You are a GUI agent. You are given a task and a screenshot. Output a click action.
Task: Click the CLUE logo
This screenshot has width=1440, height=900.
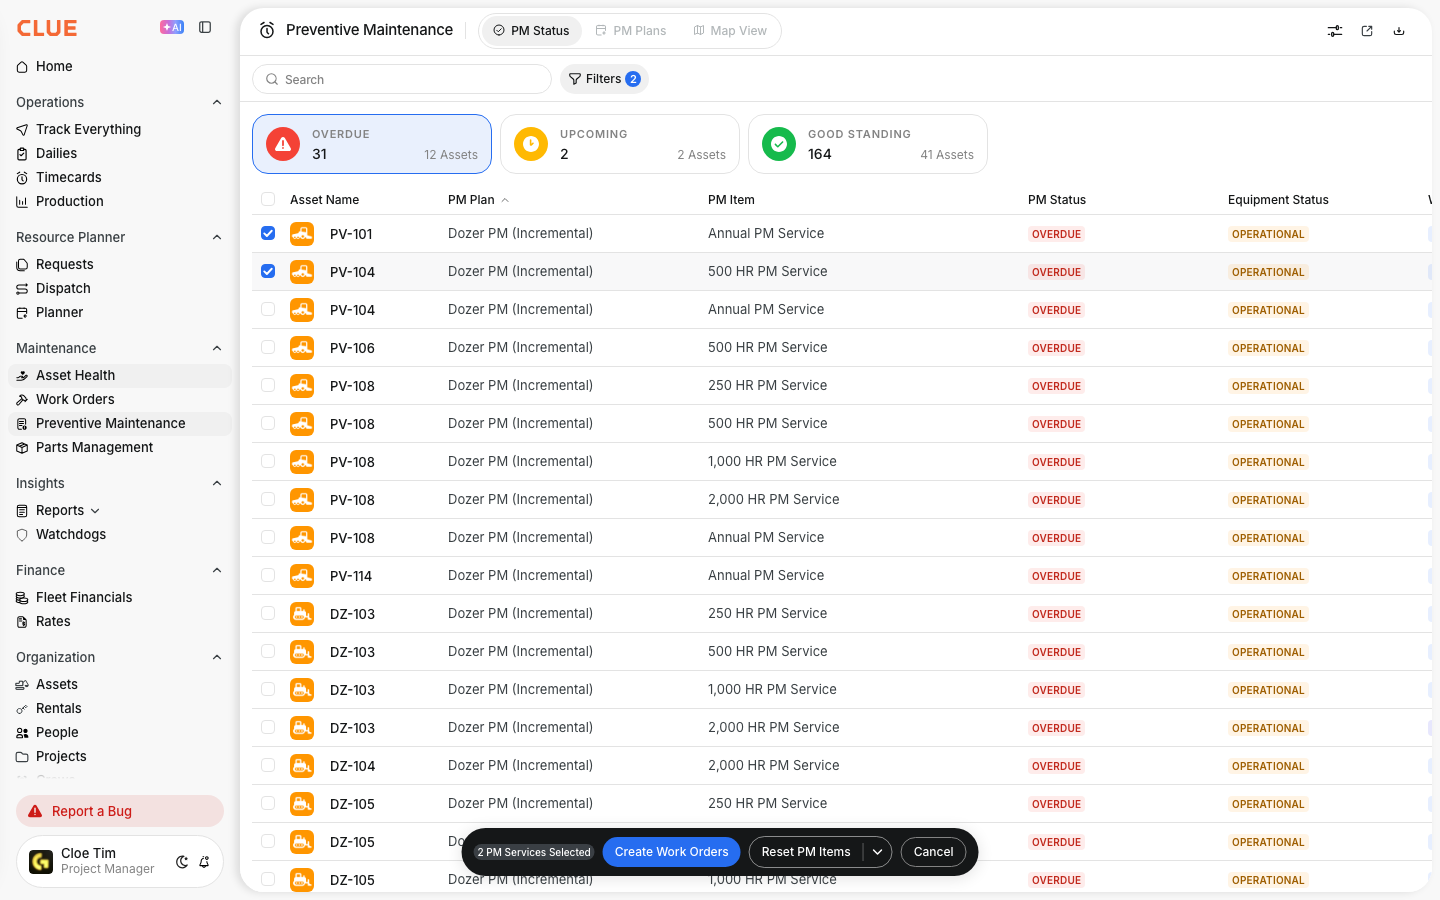pyautogui.click(x=47, y=28)
